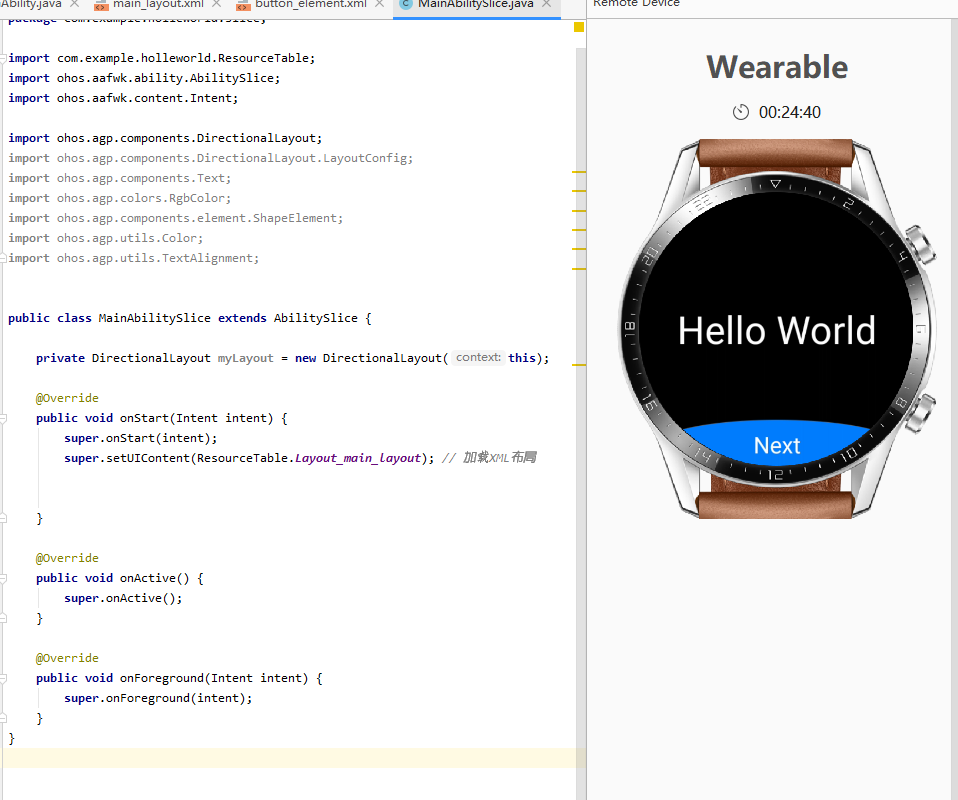The width and height of the screenshot is (958, 800).
Task: Collapse the onStart method fold marker
Action: coord(3,419)
